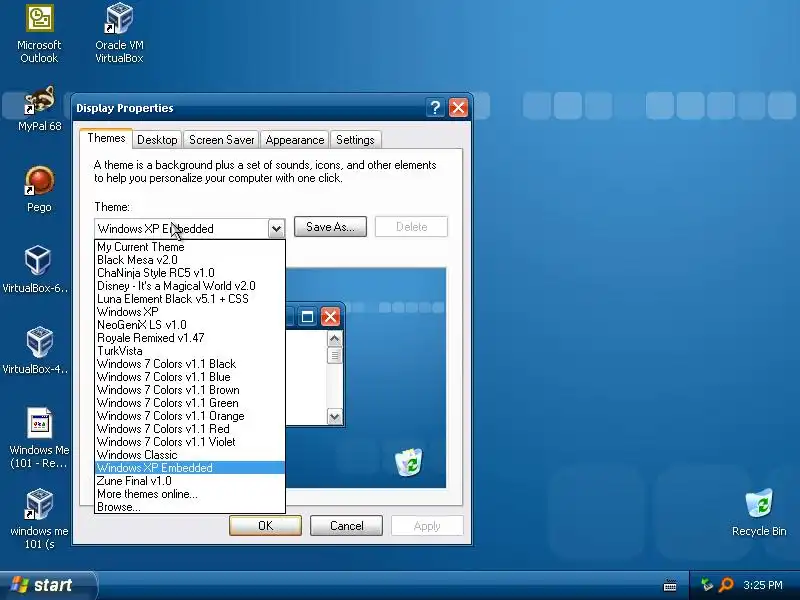Click the 3:25 PM taskbar clock
The width and height of the screenshot is (800, 600).
763,585
